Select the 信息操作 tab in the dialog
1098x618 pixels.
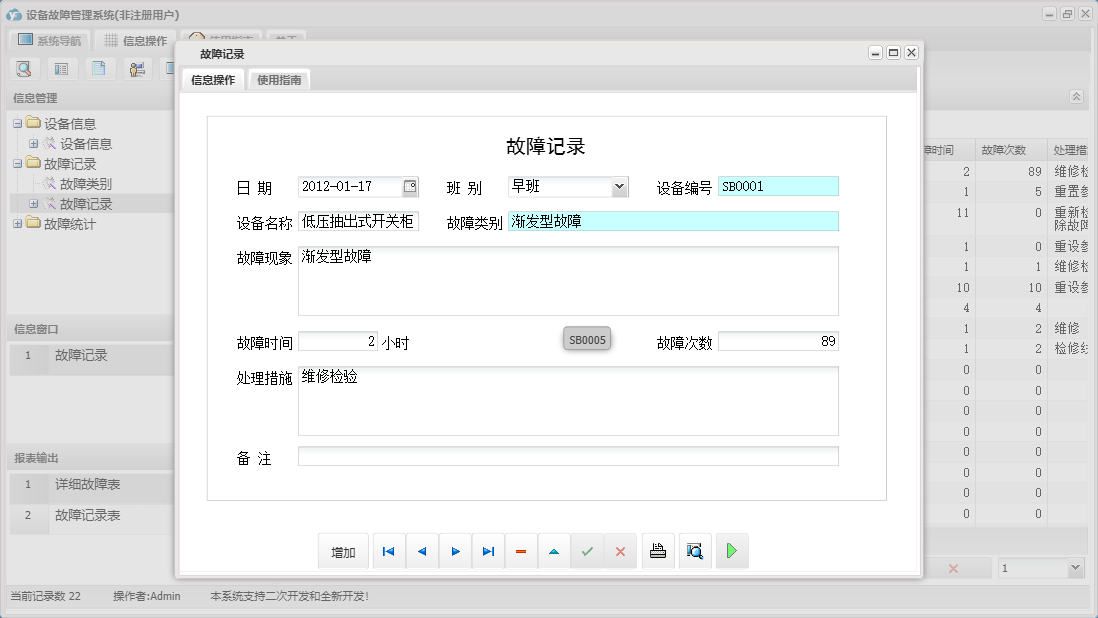pyautogui.click(x=212, y=77)
